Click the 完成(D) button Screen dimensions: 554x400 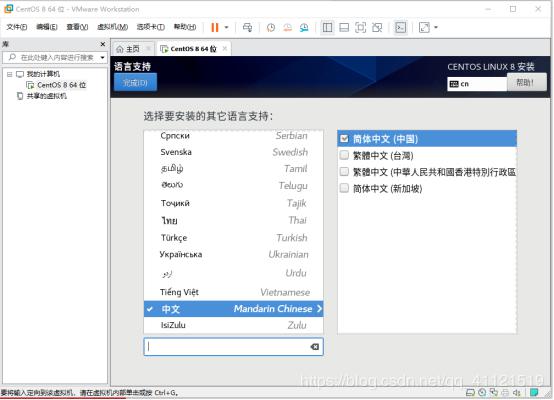click(135, 83)
